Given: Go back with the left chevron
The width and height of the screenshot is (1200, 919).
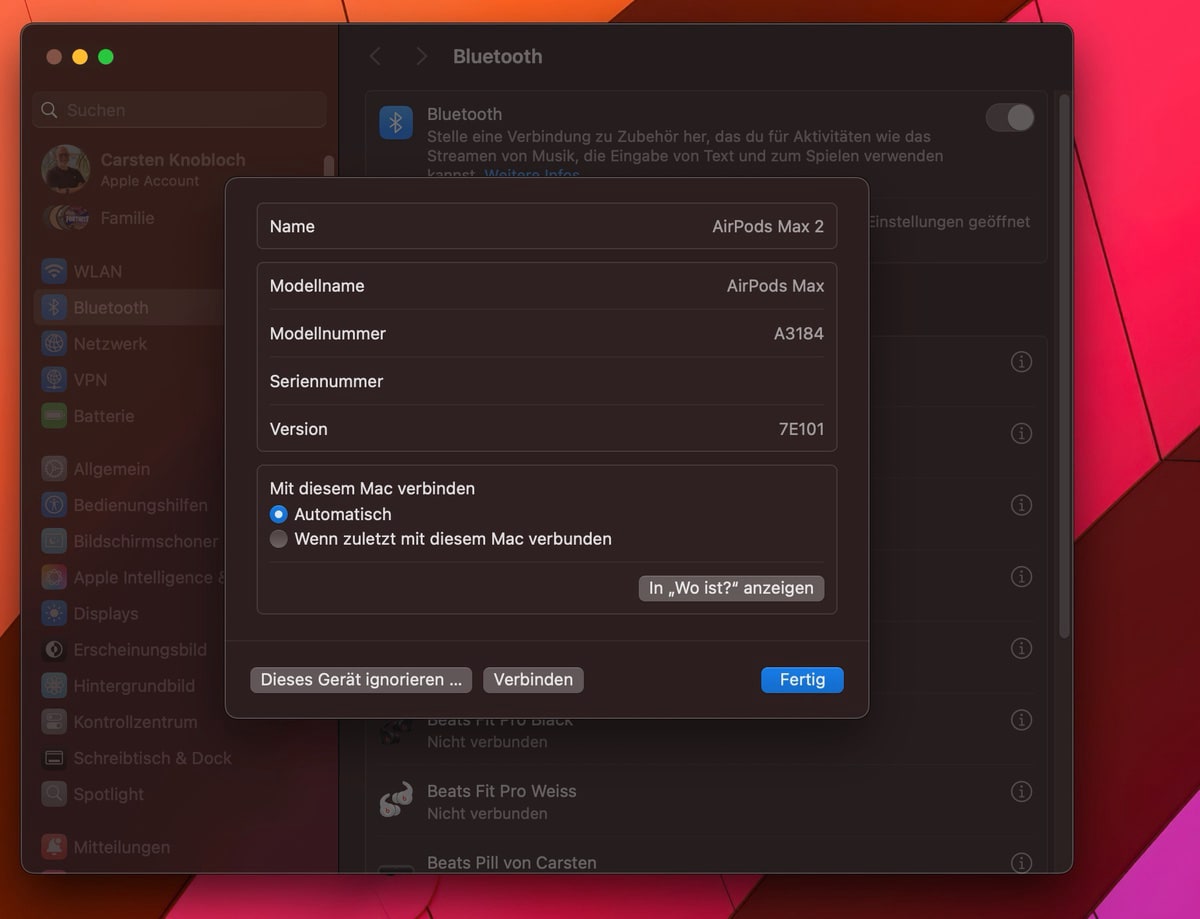Looking at the screenshot, I should point(376,57).
